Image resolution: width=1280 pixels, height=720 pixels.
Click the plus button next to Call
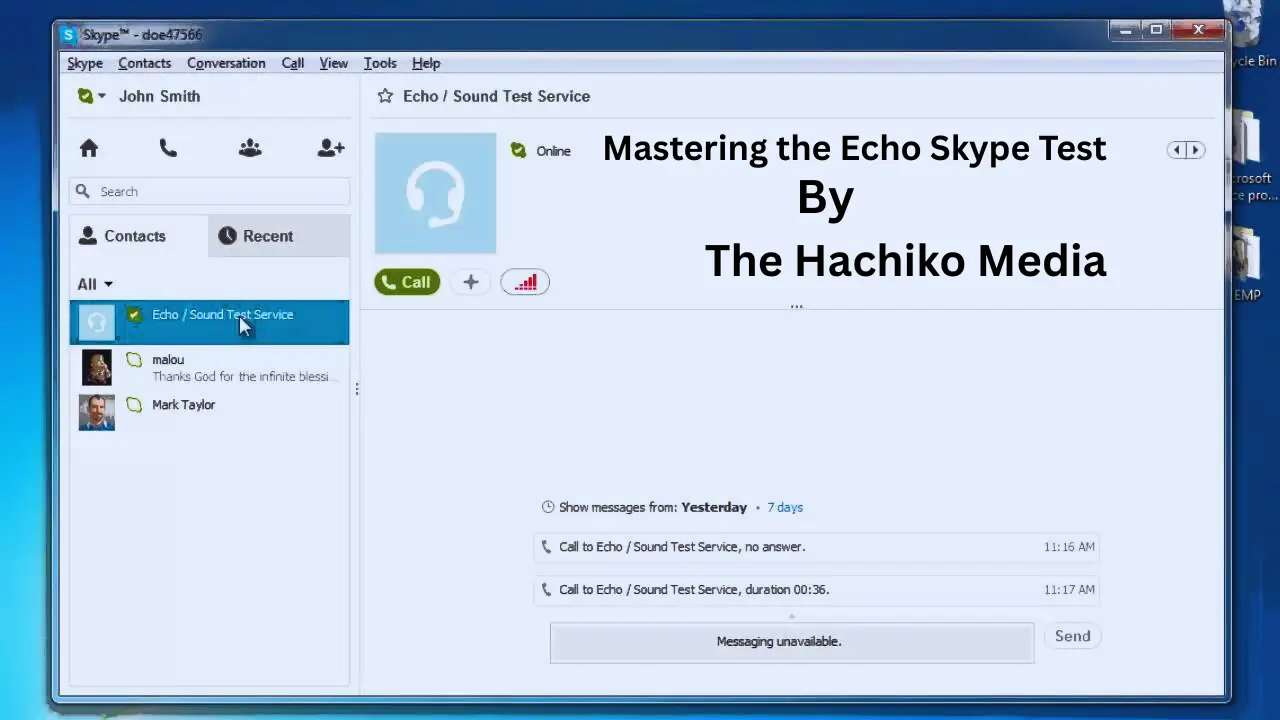click(470, 283)
